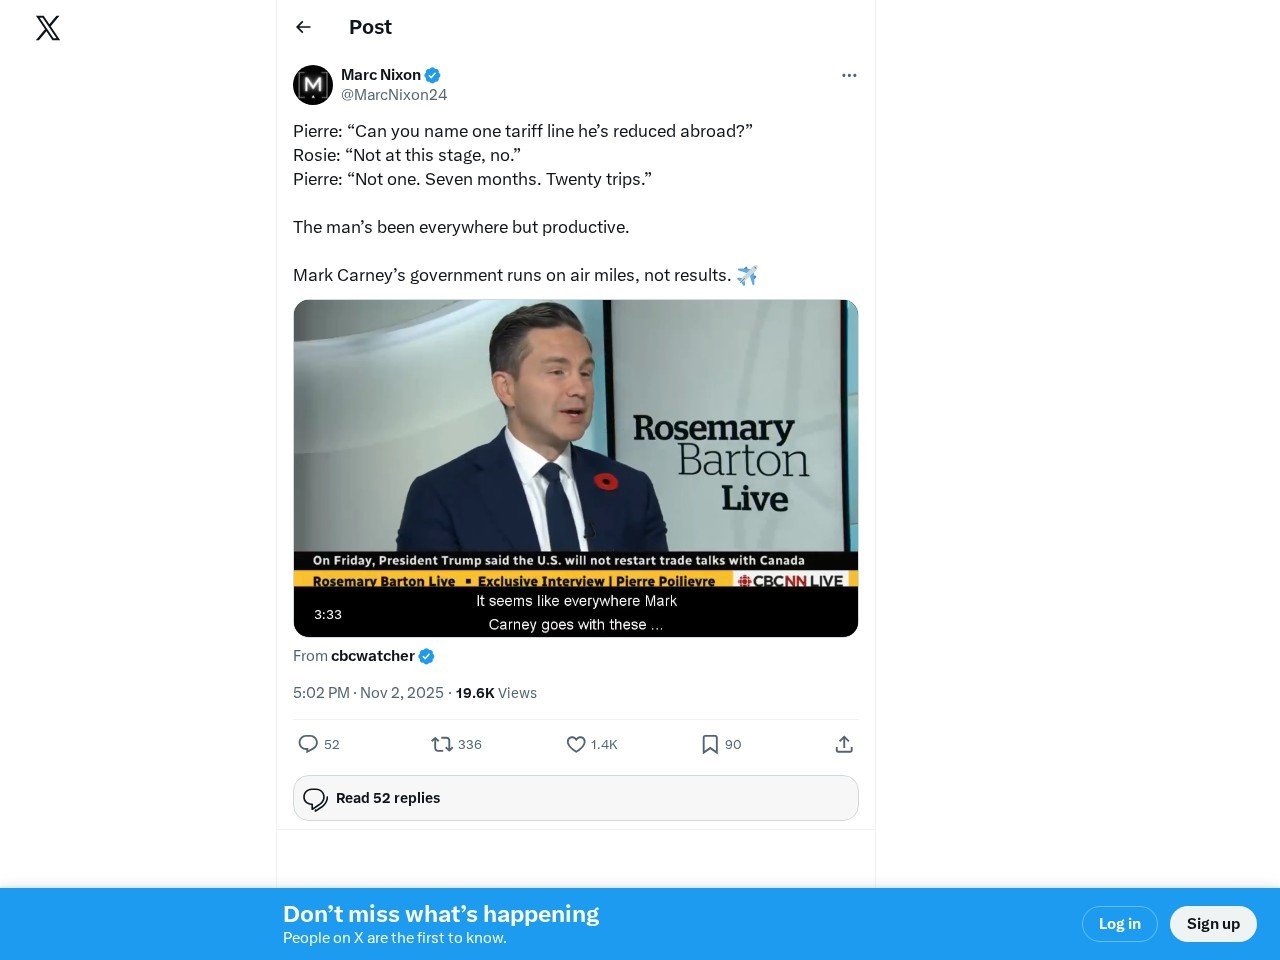Bookmark the post
Image resolution: width=1280 pixels, height=960 pixels.
click(710, 744)
